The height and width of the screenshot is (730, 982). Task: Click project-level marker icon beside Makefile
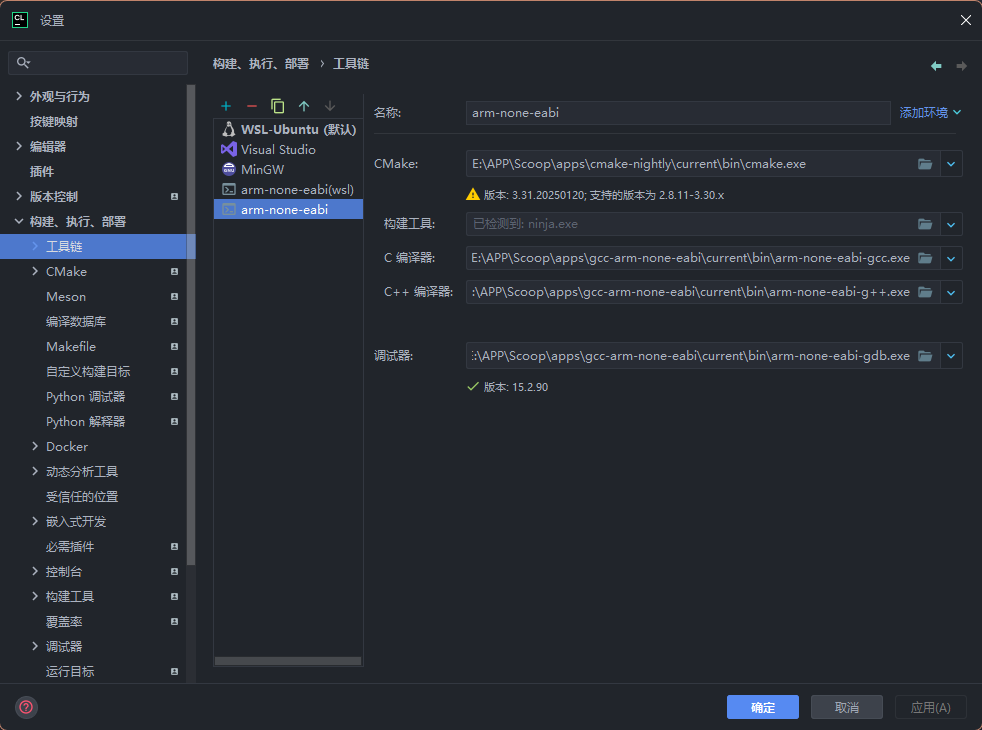[x=175, y=347]
